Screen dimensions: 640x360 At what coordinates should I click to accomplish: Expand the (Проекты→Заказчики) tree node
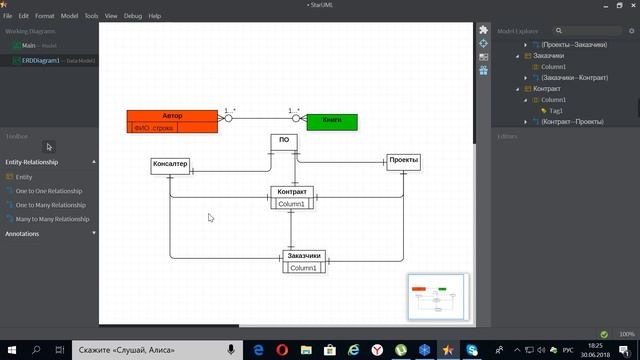(x=526, y=44)
